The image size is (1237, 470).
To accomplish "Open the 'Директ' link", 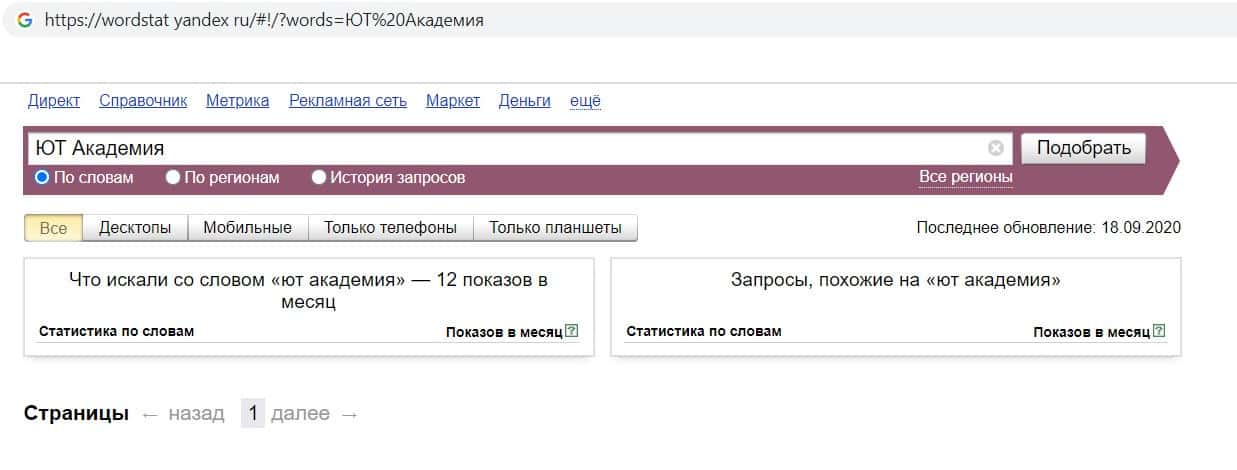I will click(54, 100).
